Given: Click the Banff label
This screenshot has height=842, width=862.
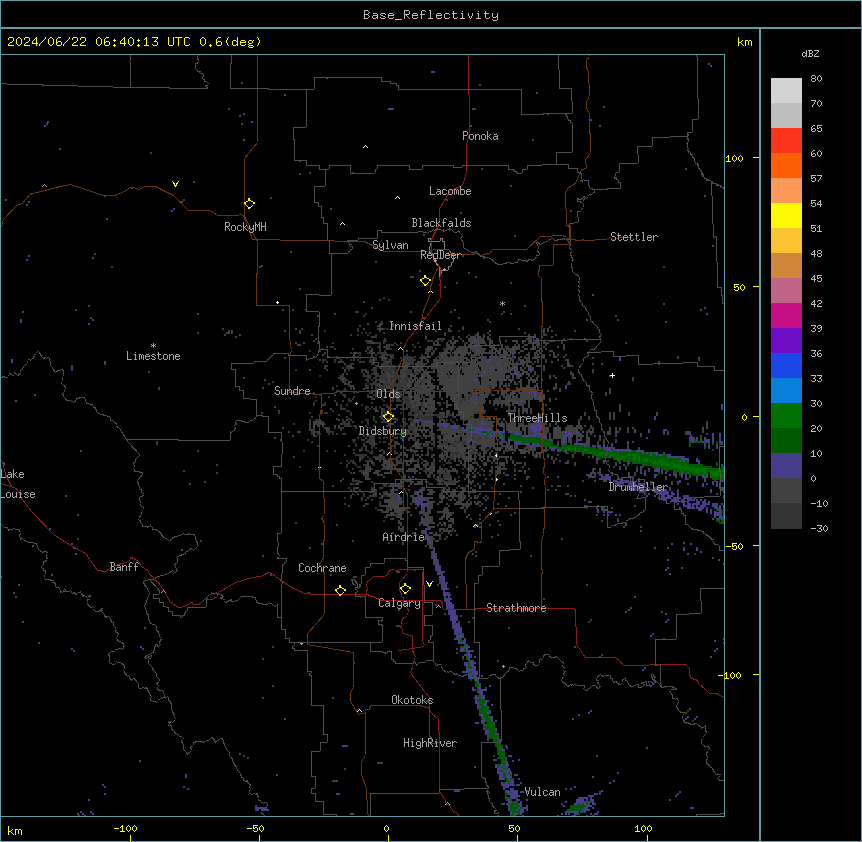Looking at the screenshot, I should coord(124,567).
